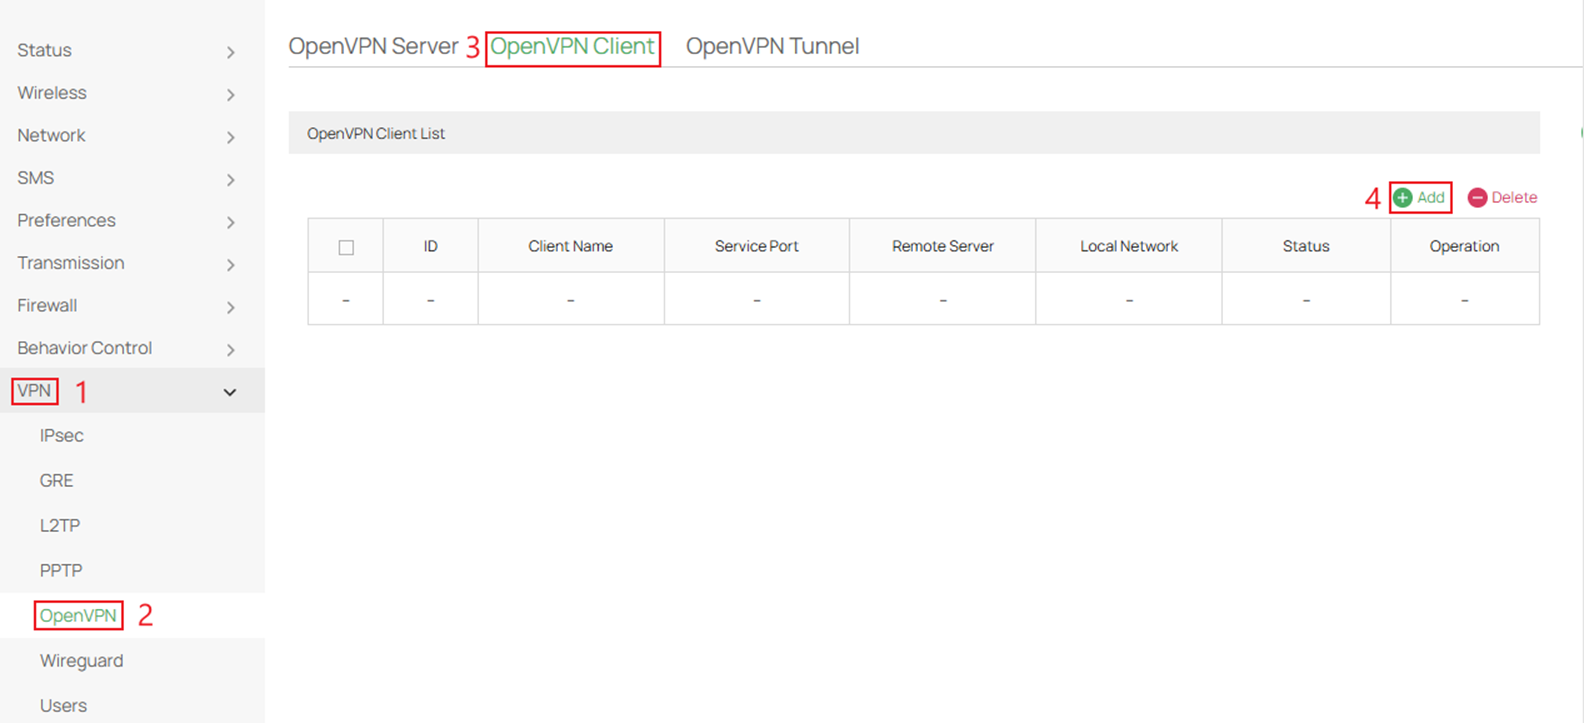This screenshot has width=1584, height=723.
Task: Open the Network sidebar section
Action: click(51, 135)
